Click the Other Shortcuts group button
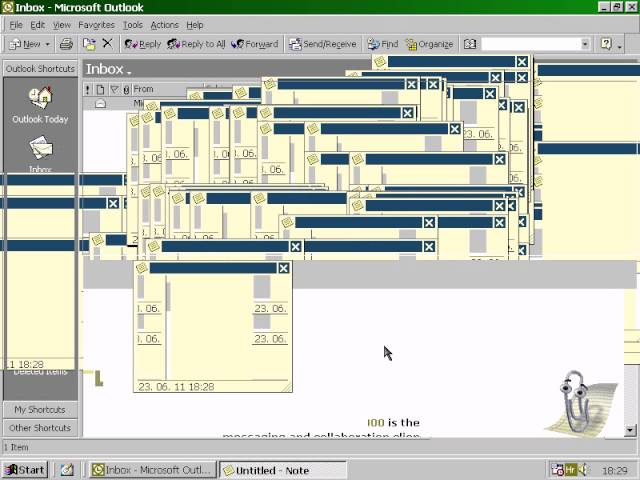 pyautogui.click(x=40, y=428)
